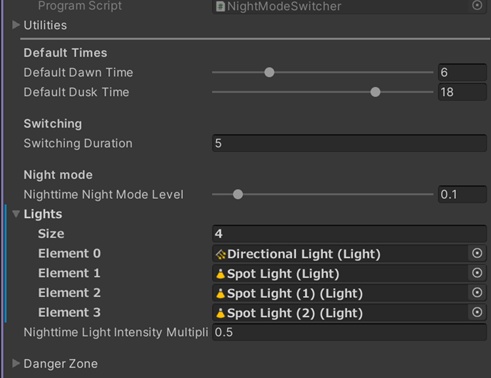Click the Switching Duration label
Image resolution: width=491 pixels, height=378 pixels.
tap(78, 143)
